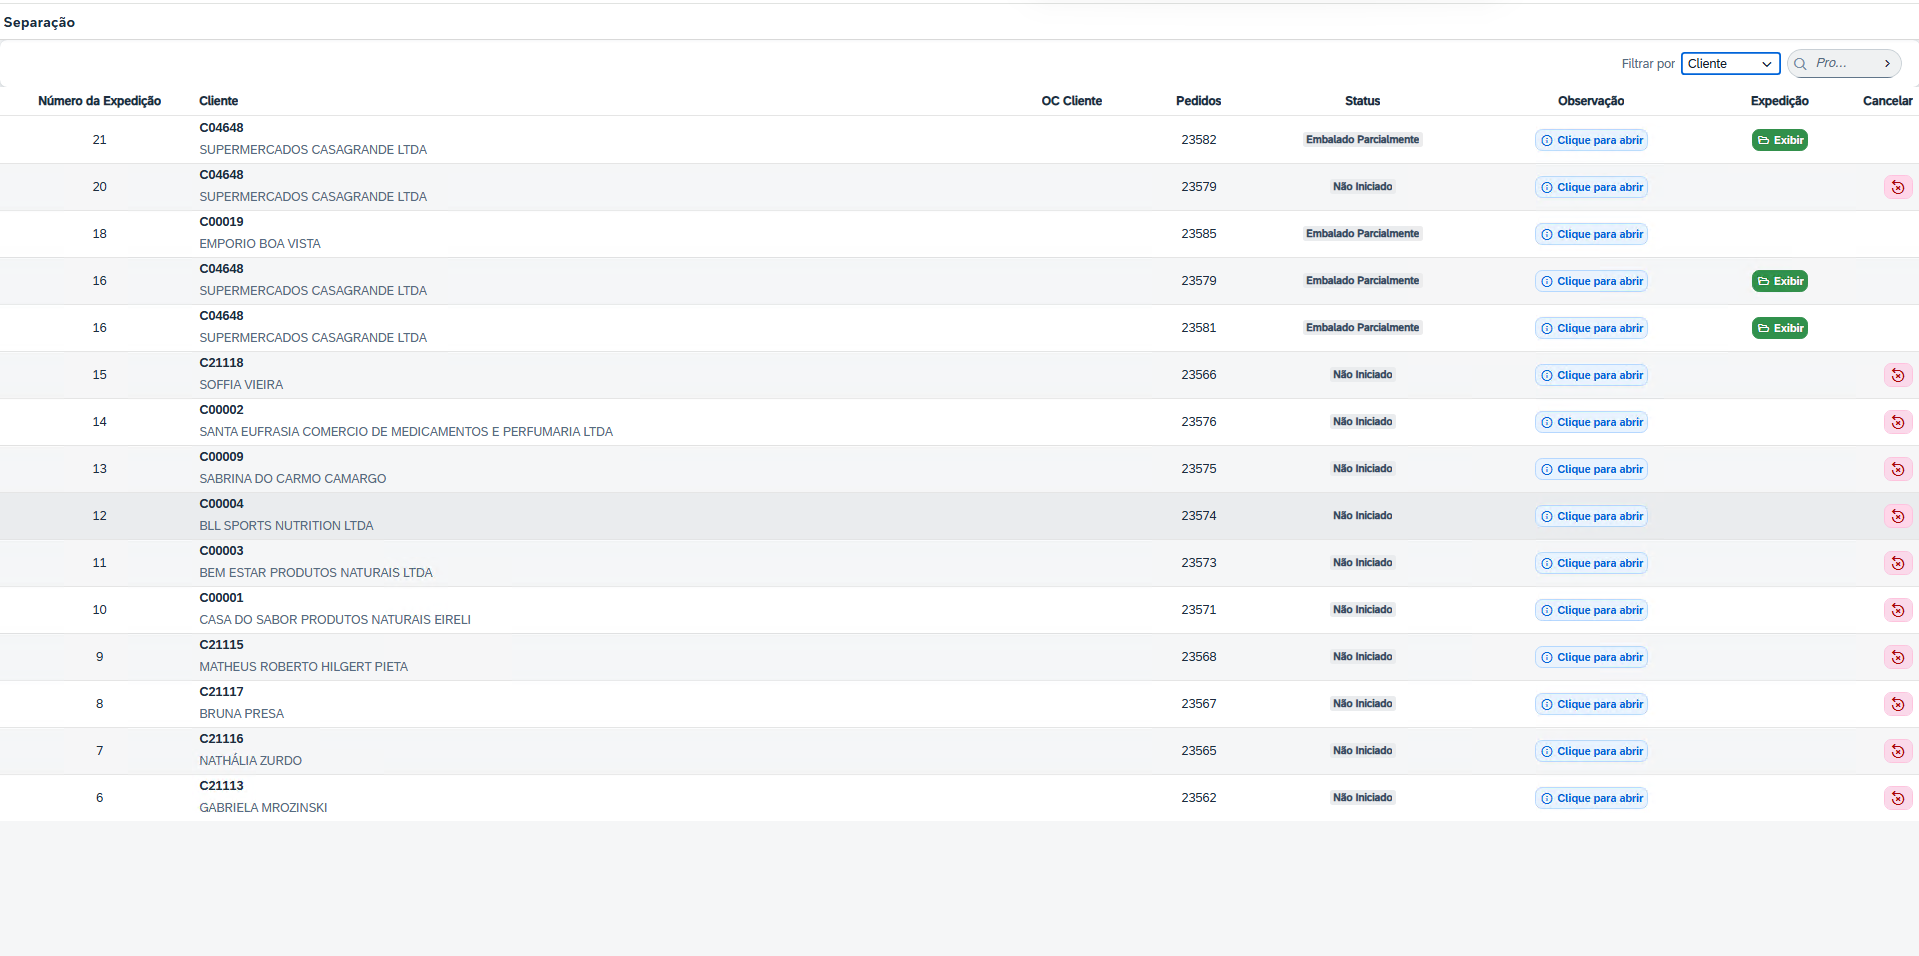Cancel expedition 8 for BRUNA PRESA

[x=1897, y=704]
